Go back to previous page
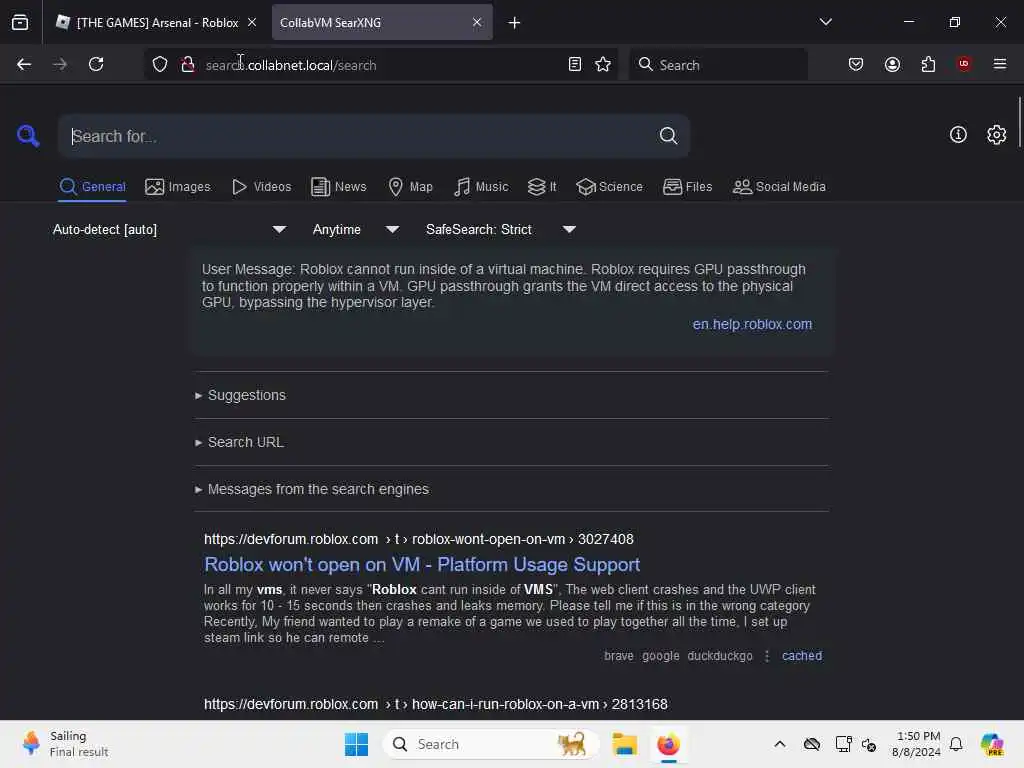The image size is (1024, 768). pos(24,64)
